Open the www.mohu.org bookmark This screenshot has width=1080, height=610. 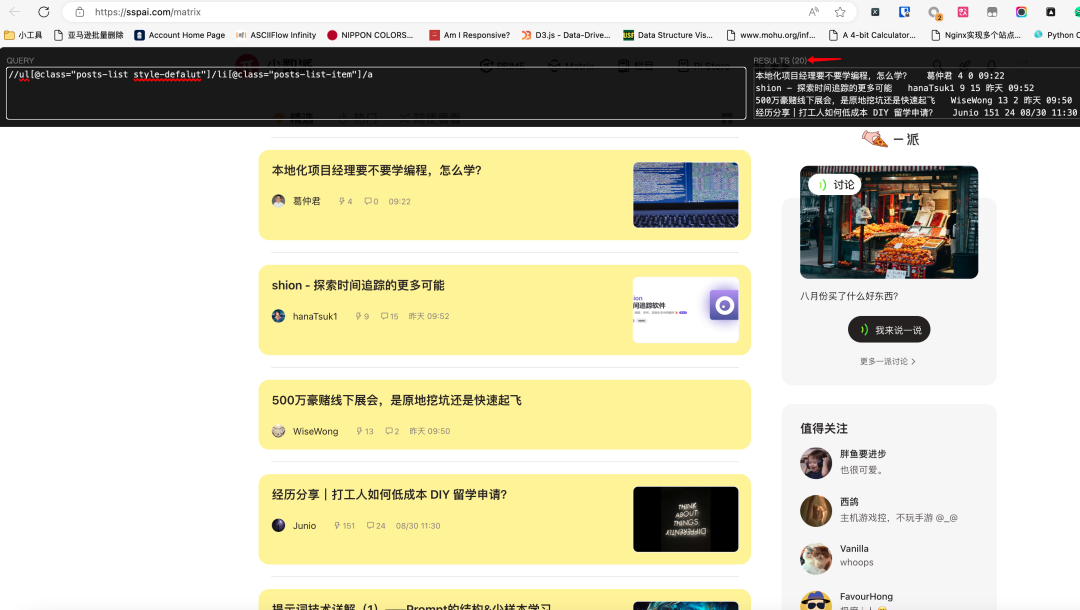tap(771, 35)
